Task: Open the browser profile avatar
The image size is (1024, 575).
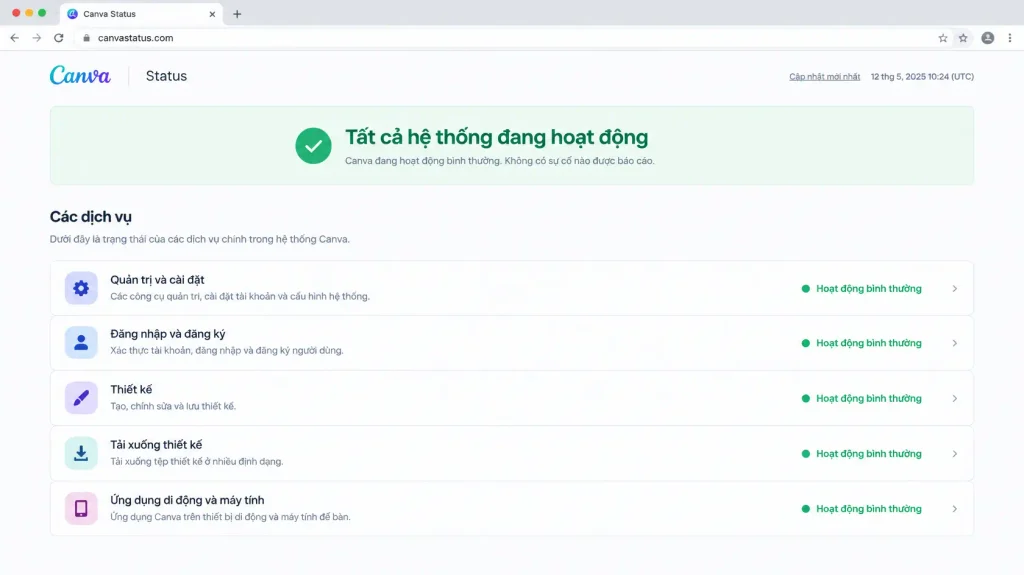Action: (987, 38)
